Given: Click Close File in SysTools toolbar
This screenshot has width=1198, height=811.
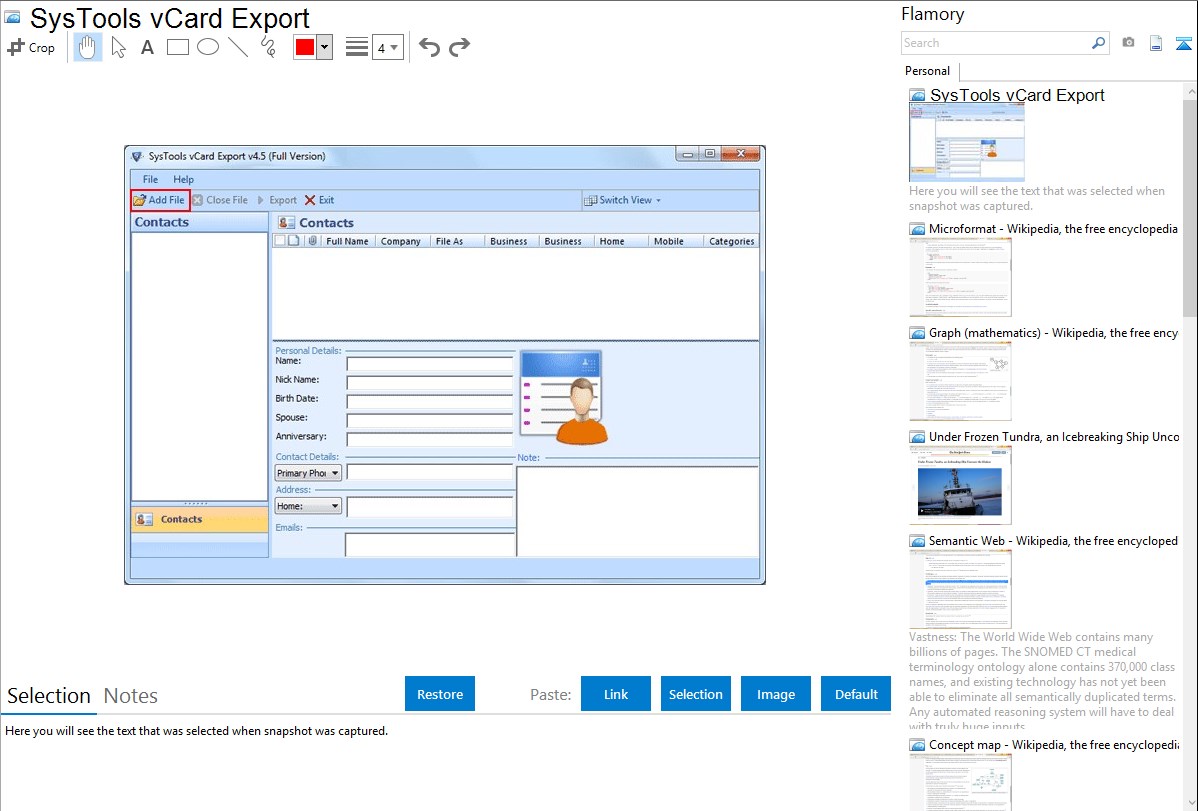Looking at the screenshot, I should tap(220, 200).
